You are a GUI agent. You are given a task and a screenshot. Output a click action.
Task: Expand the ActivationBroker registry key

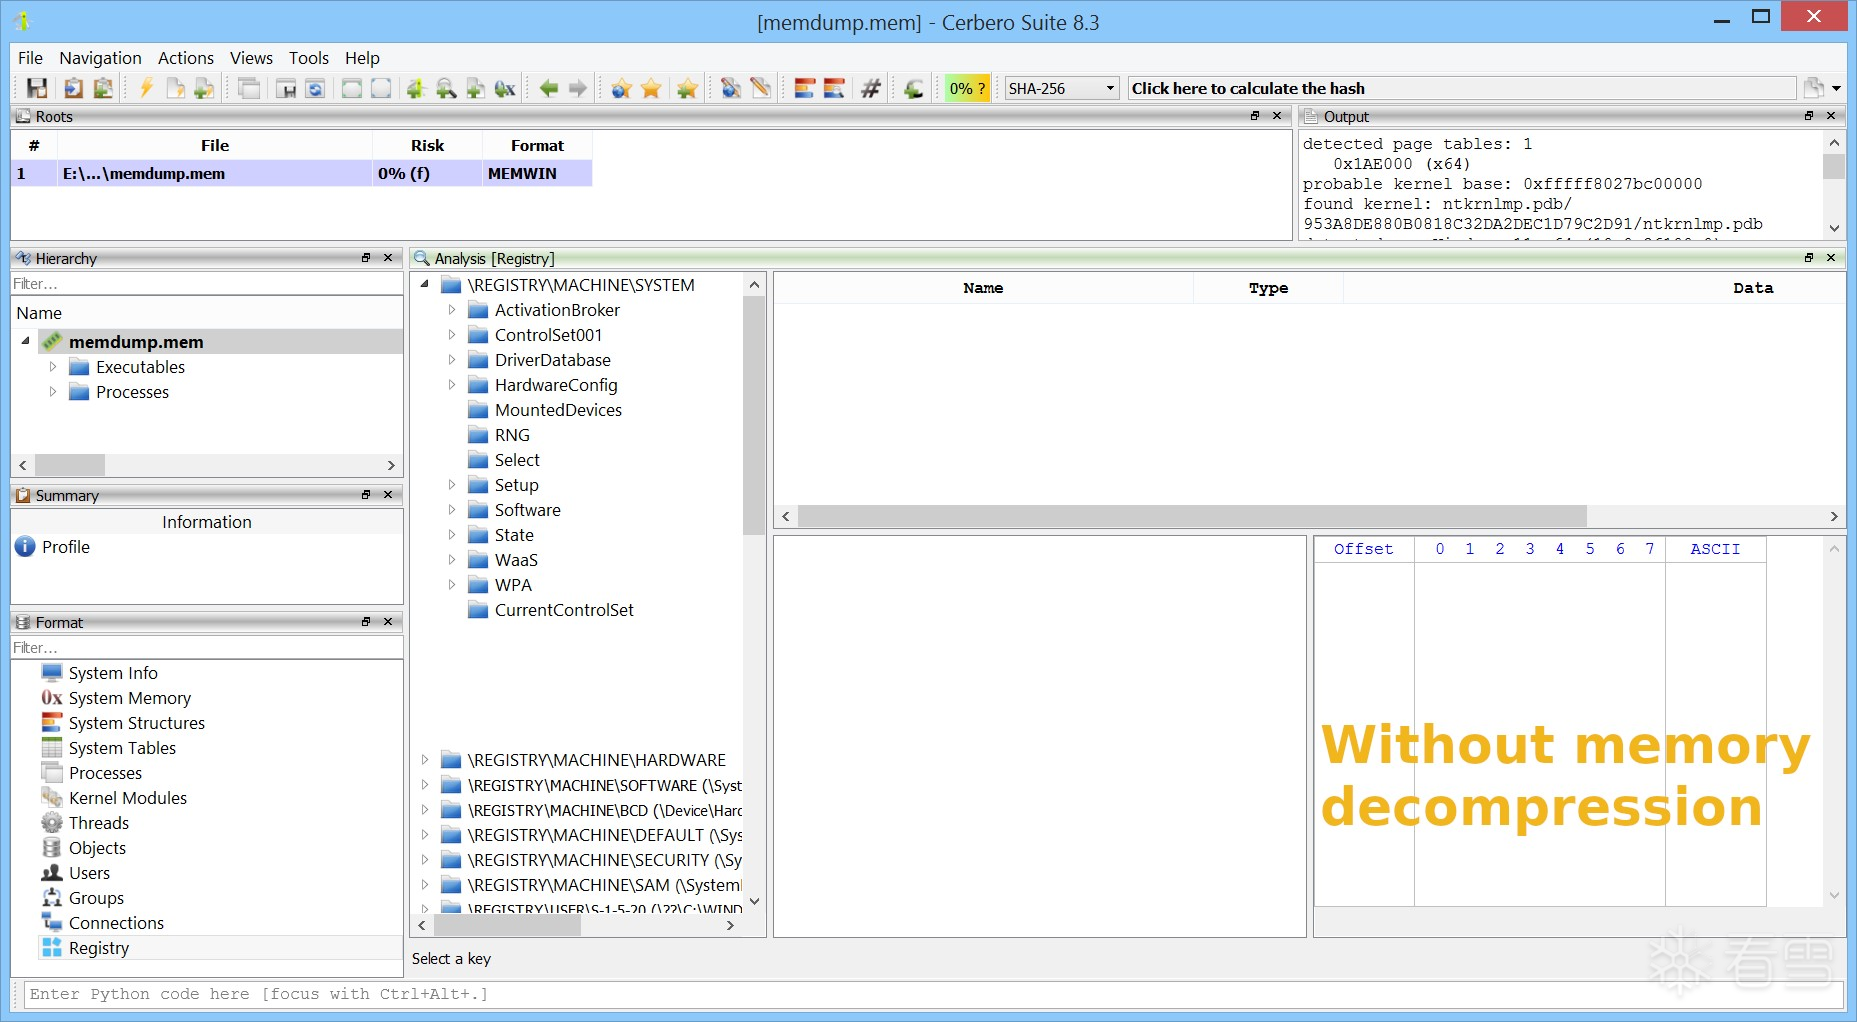(451, 310)
